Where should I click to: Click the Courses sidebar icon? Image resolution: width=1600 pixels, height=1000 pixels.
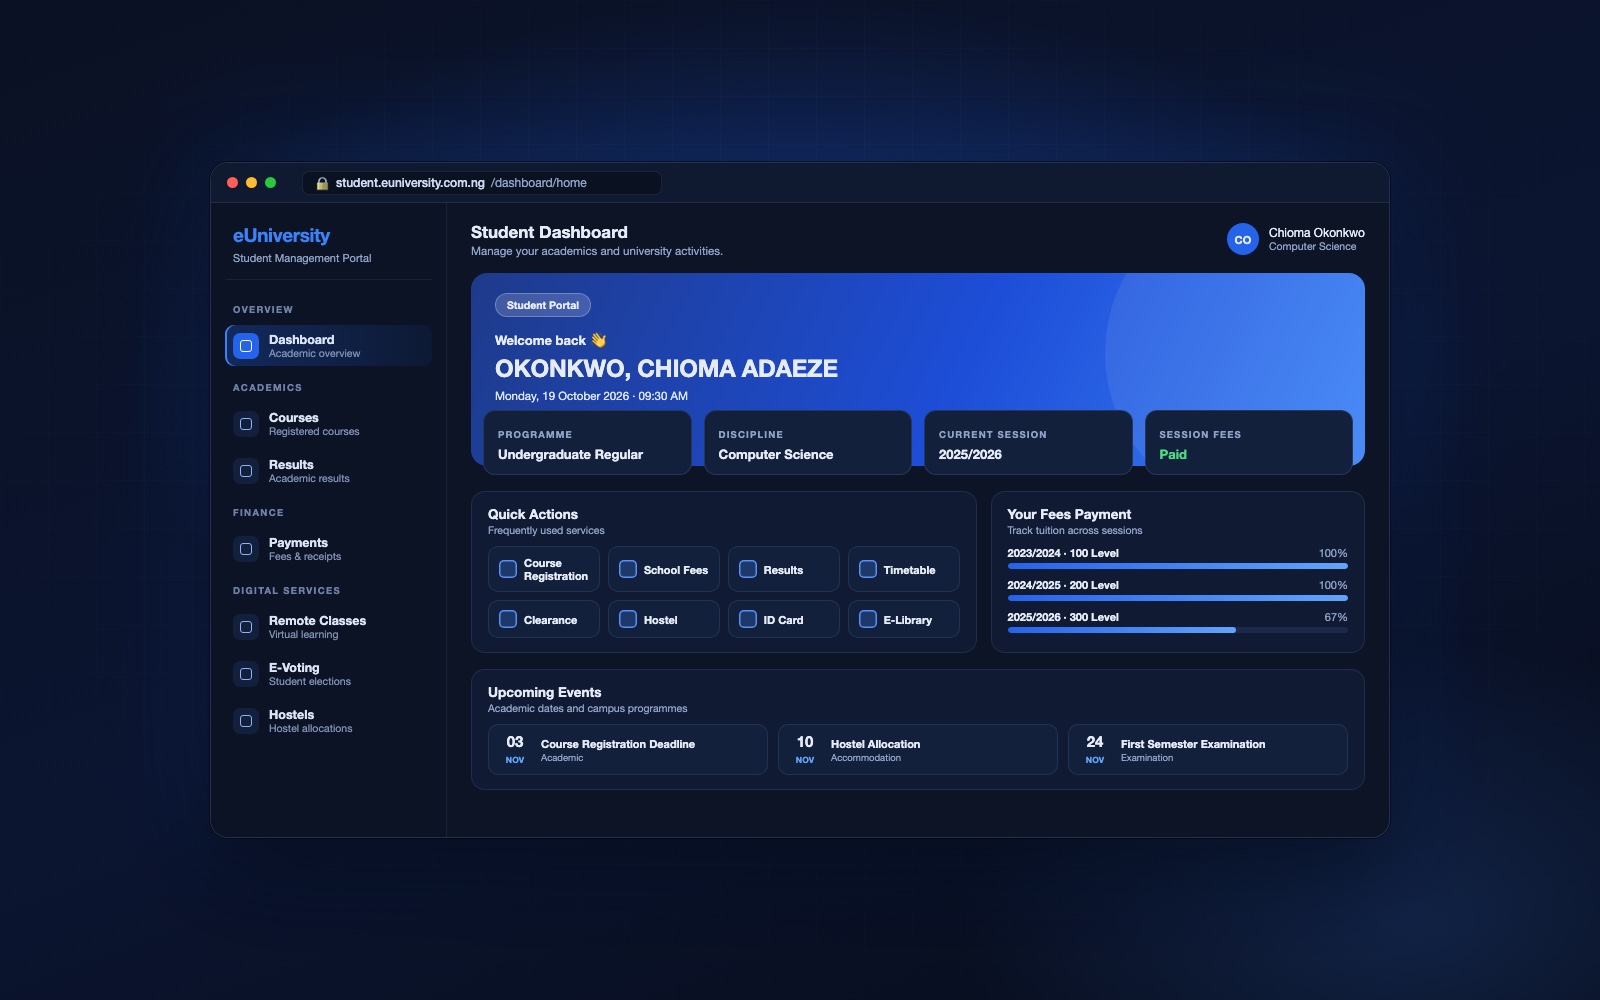pyautogui.click(x=246, y=424)
